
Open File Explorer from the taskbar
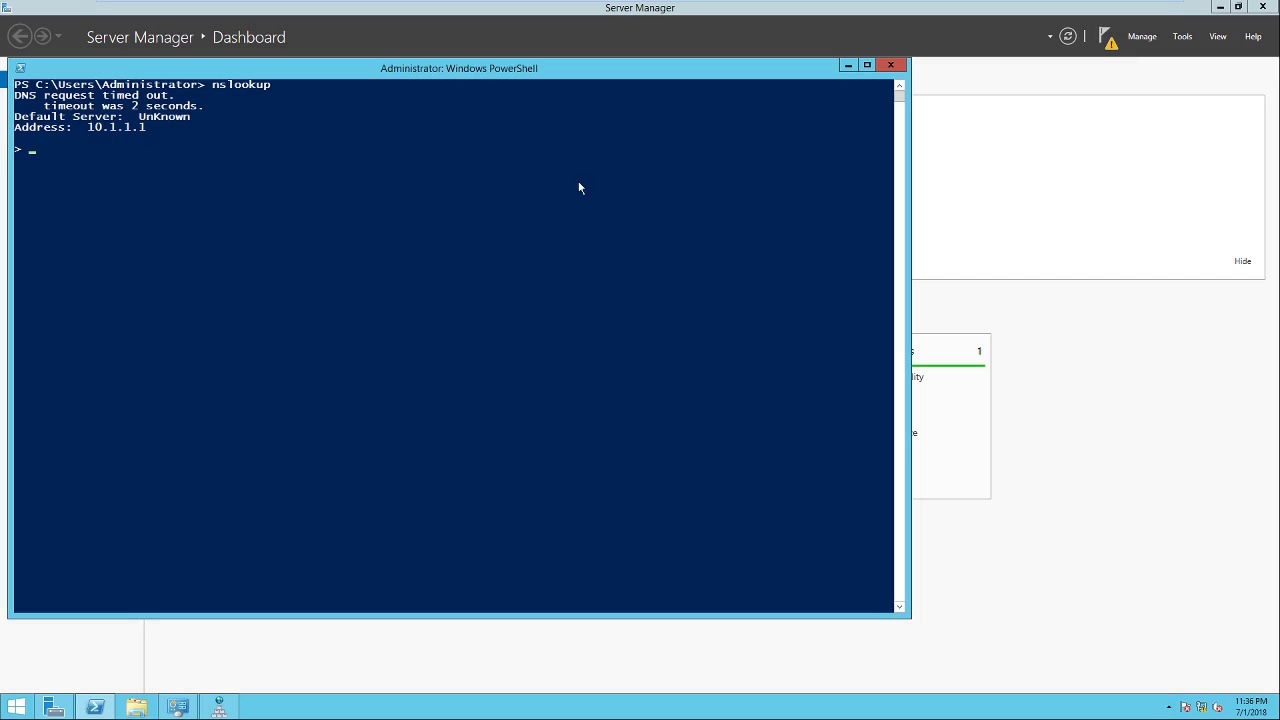pyautogui.click(x=136, y=707)
